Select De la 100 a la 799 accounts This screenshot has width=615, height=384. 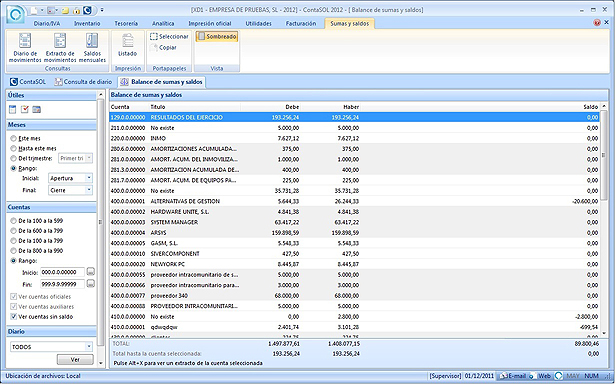pos(13,241)
